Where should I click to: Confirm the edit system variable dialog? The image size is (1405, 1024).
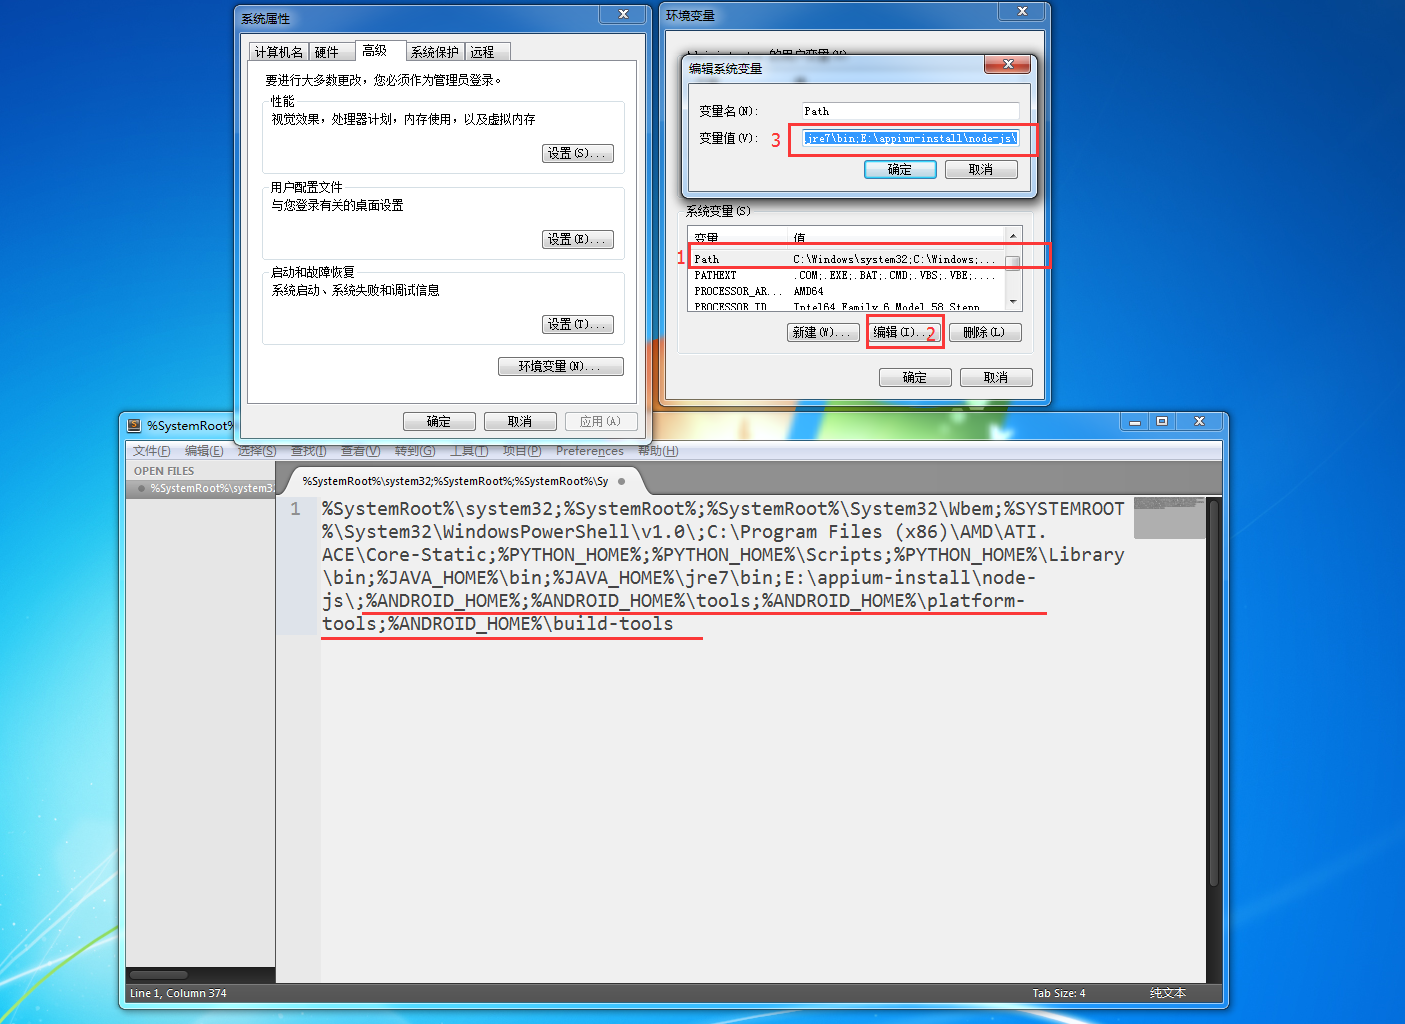[900, 169]
